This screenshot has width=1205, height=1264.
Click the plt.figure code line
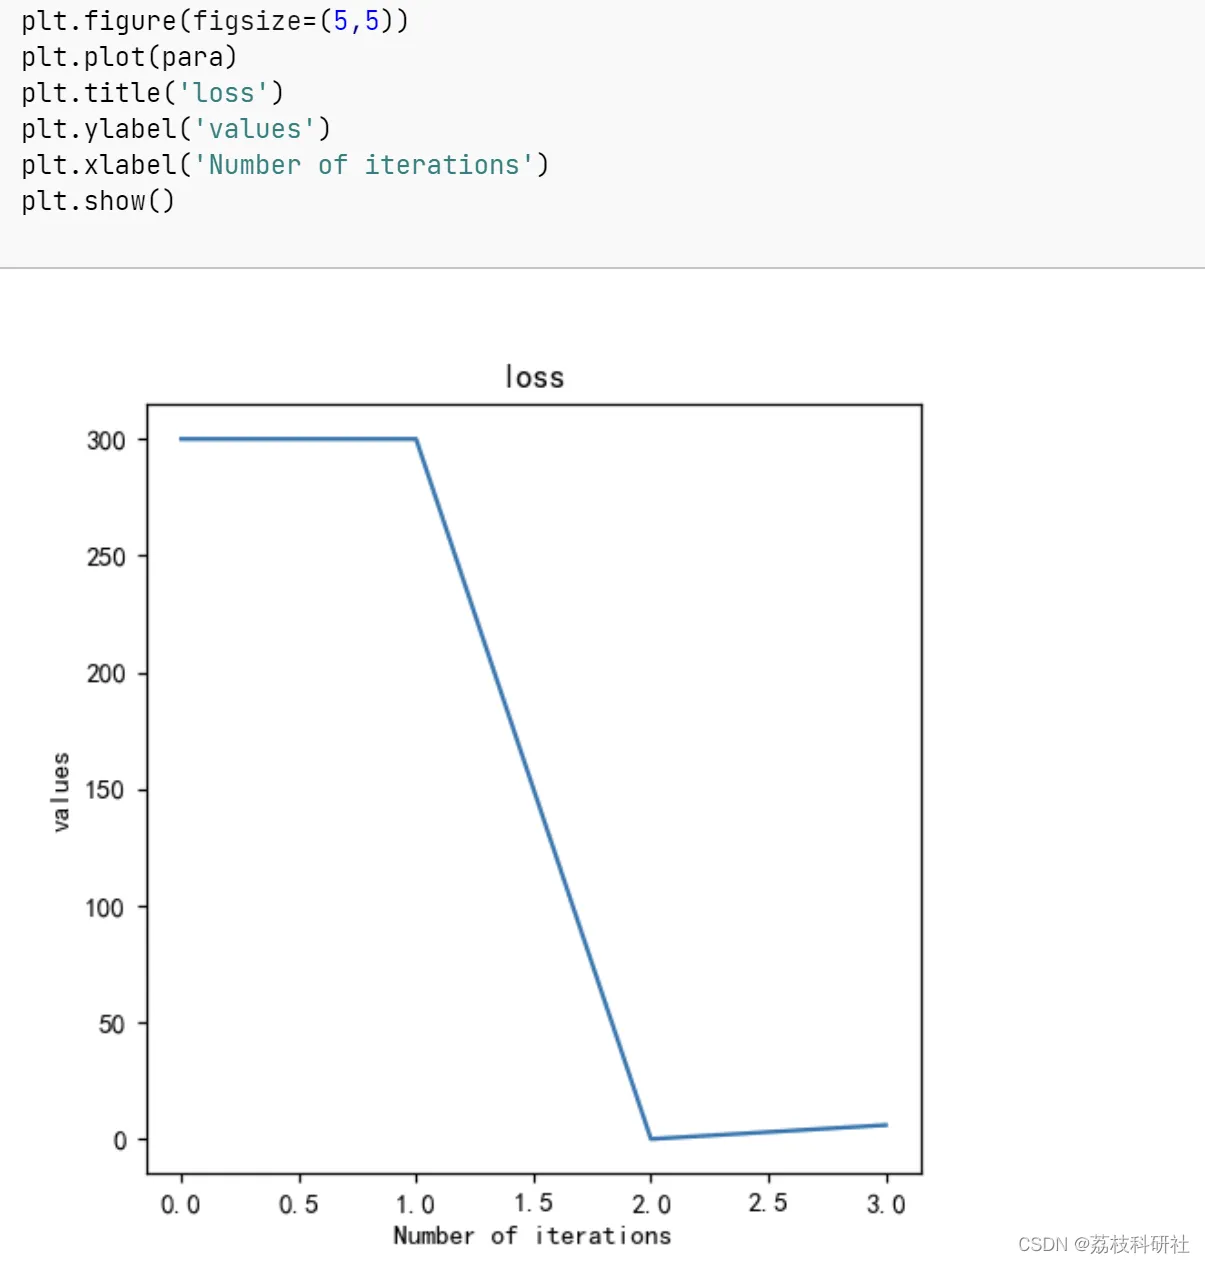pos(215,21)
